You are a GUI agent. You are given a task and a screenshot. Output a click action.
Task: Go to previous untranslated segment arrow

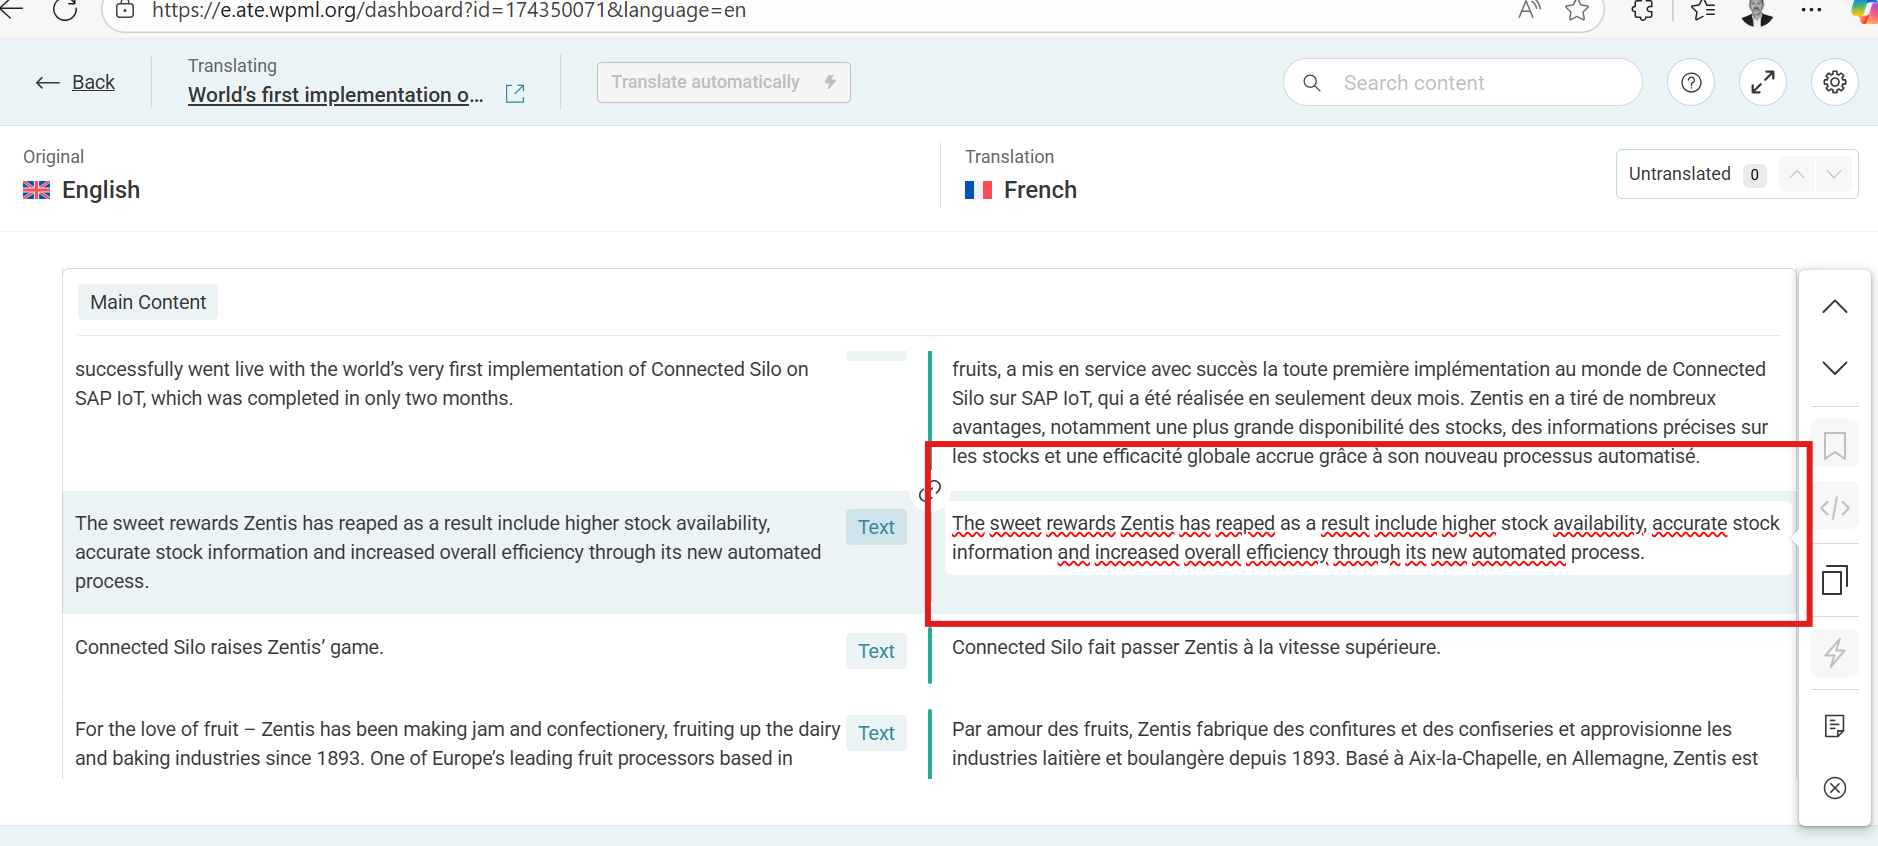click(x=1797, y=174)
